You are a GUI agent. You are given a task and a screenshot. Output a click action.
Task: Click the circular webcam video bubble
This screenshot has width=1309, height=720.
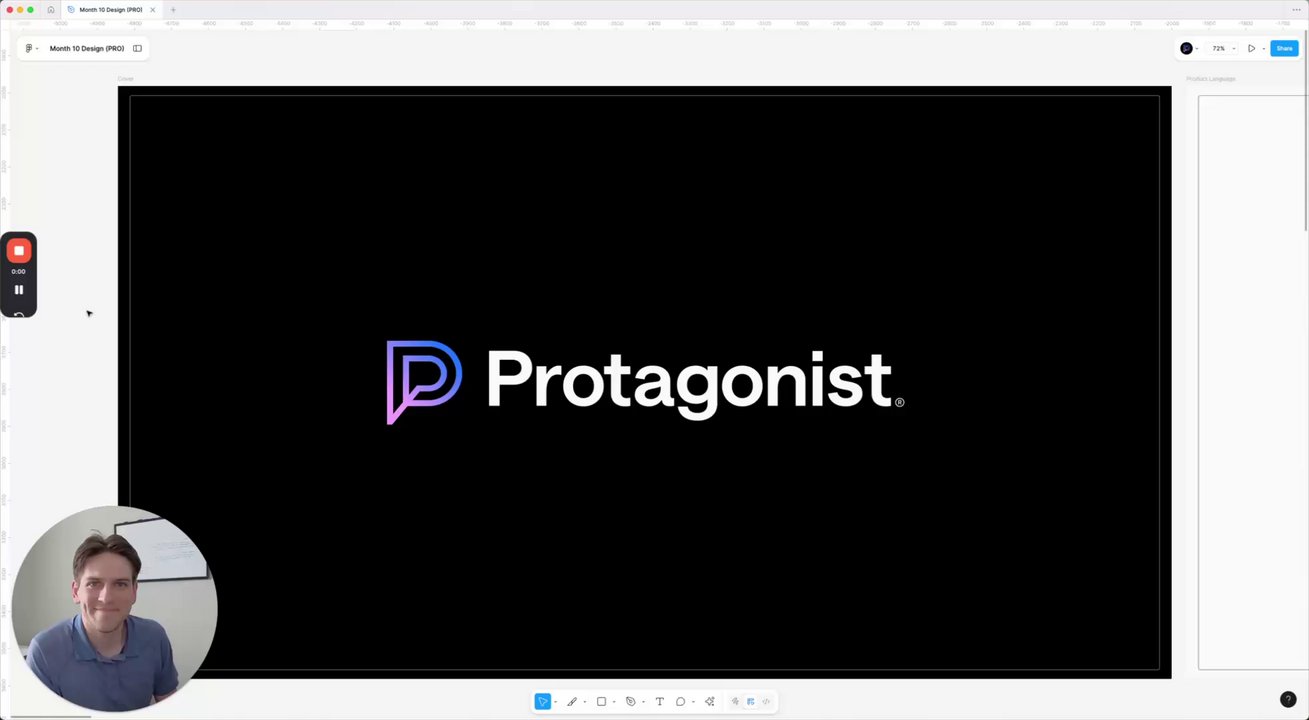click(x=114, y=608)
